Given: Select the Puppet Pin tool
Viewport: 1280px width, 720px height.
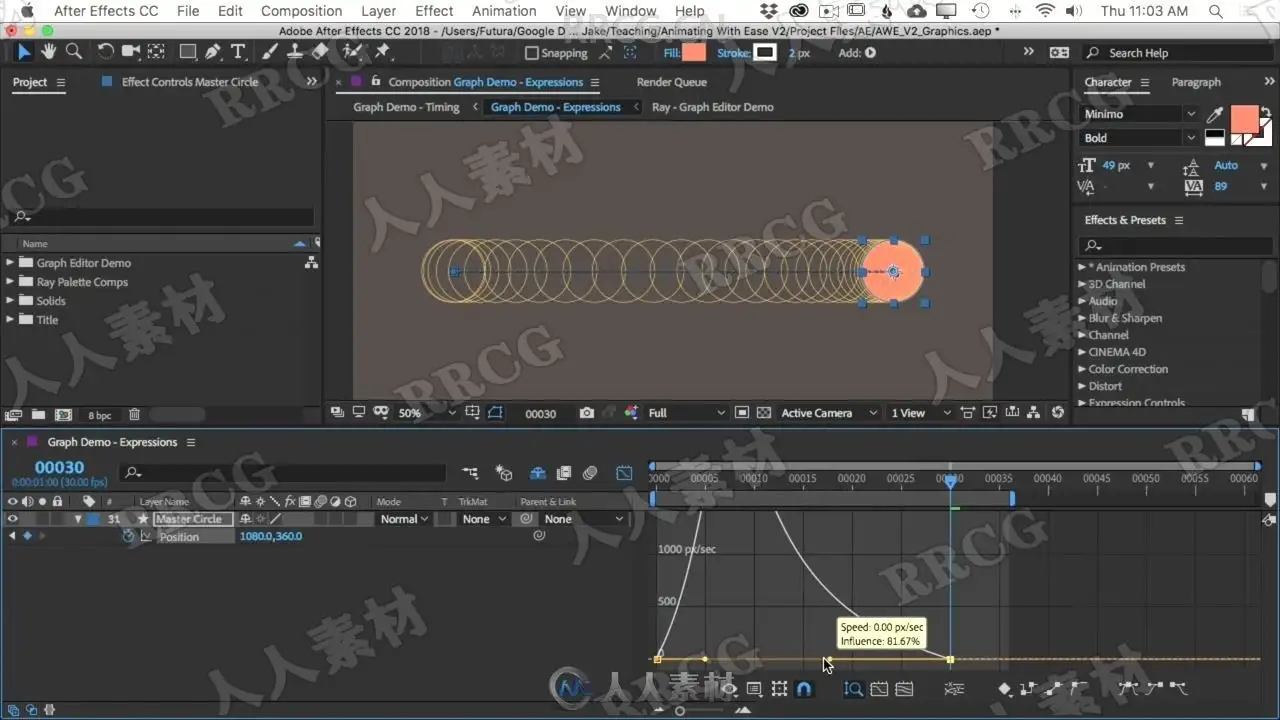Looking at the screenshot, I should (383, 52).
